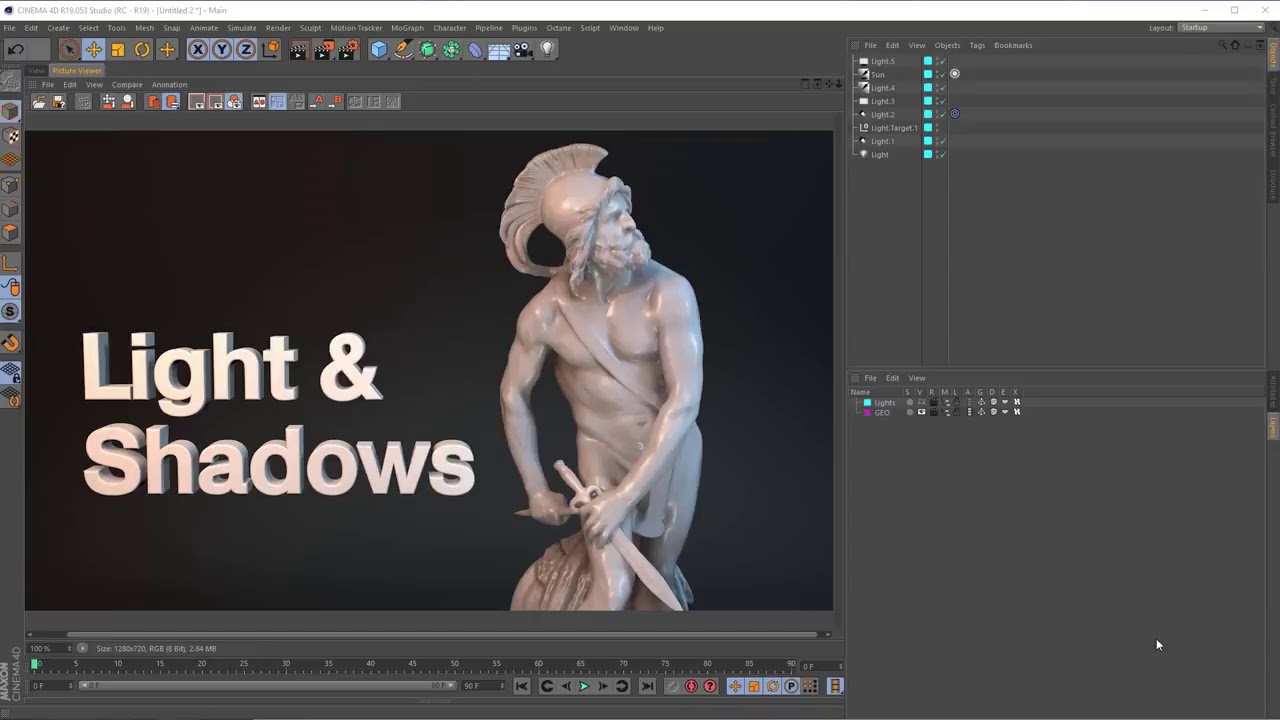Go to the end of animation
The image size is (1280, 720).
pos(647,686)
